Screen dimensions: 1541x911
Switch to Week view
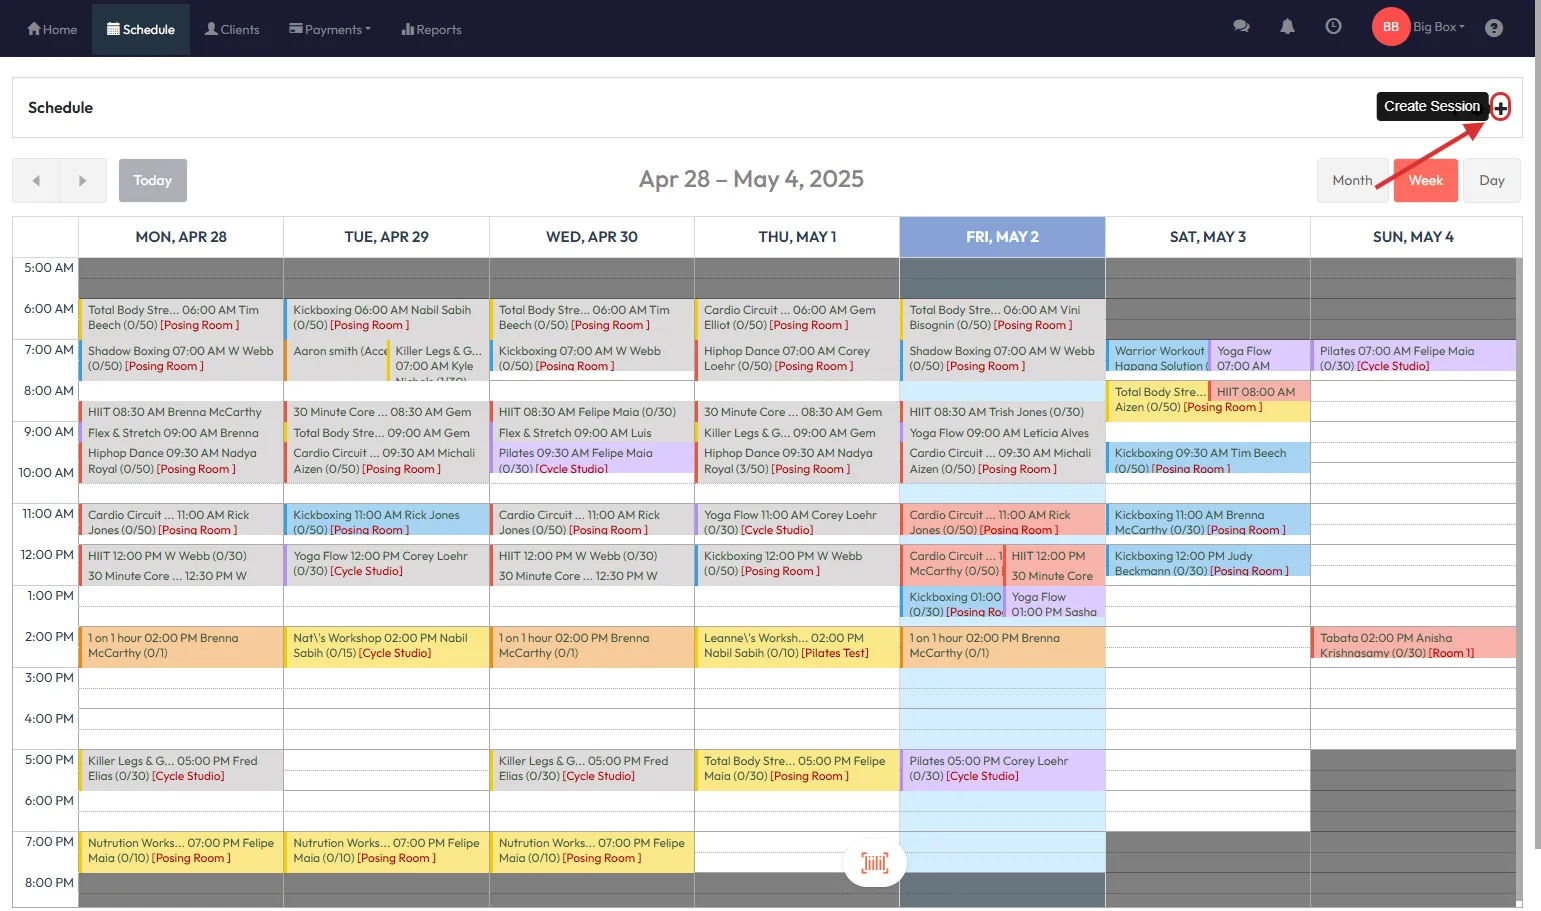click(x=1425, y=181)
